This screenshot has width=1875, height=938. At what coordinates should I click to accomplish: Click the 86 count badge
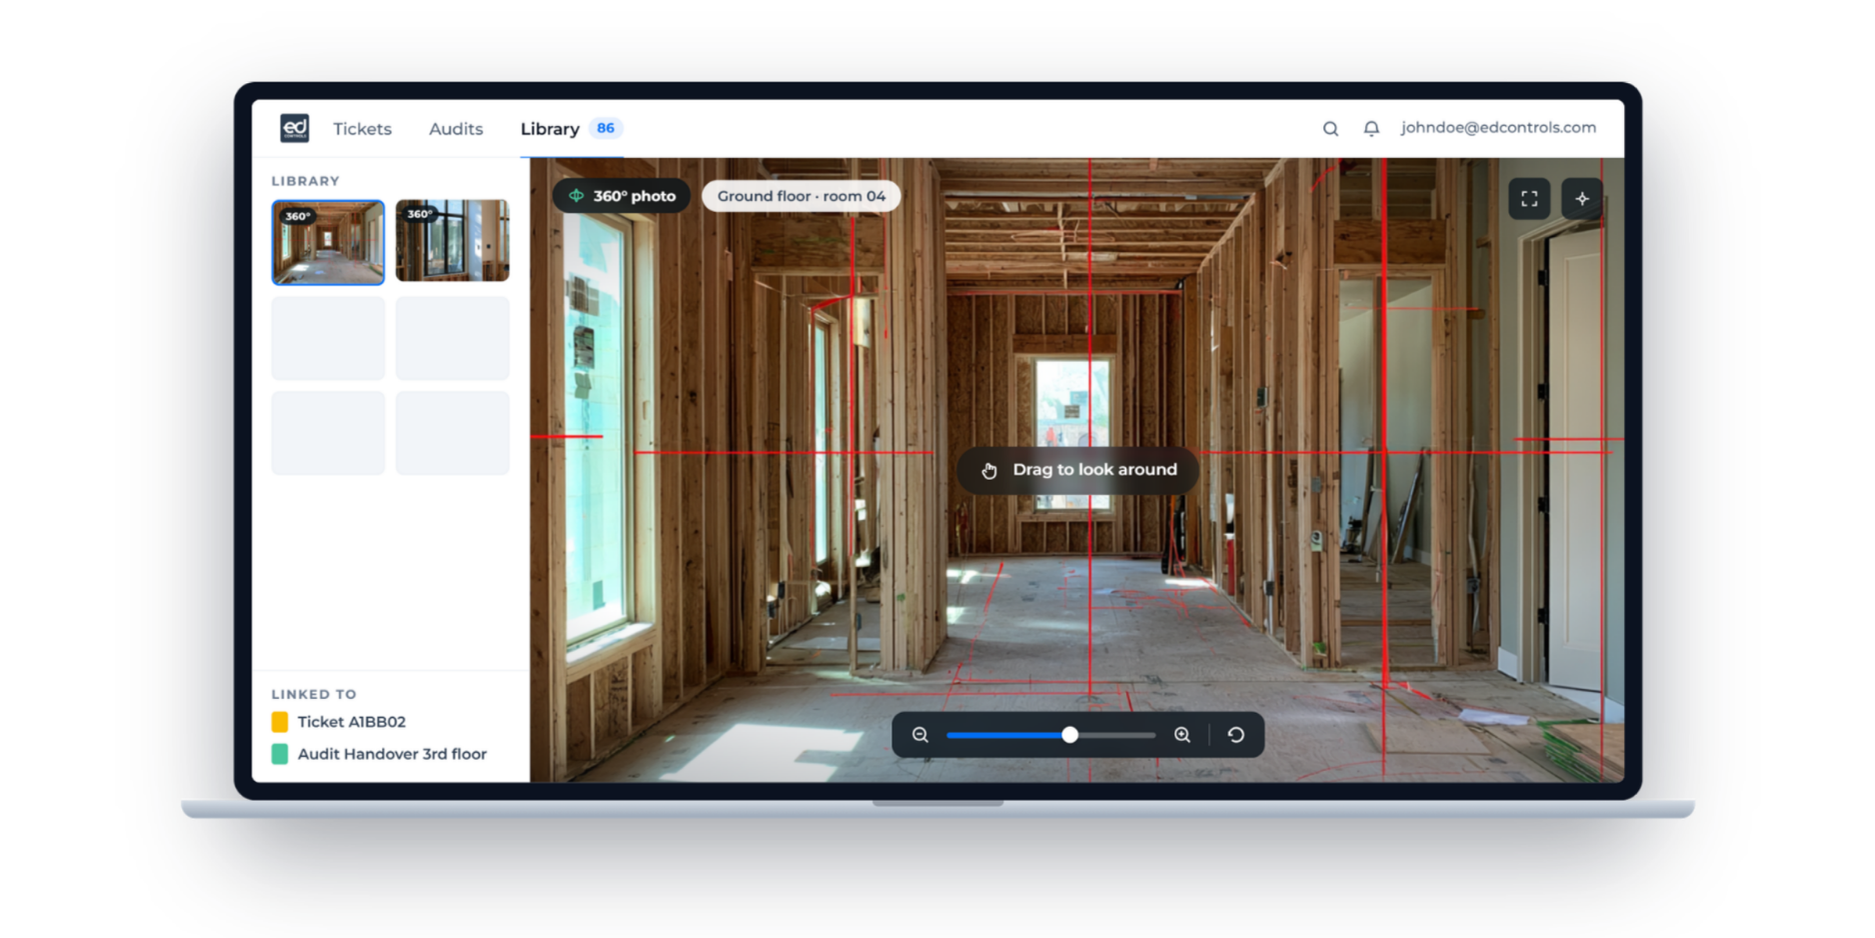pyautogui.click(x=605, y=128)
